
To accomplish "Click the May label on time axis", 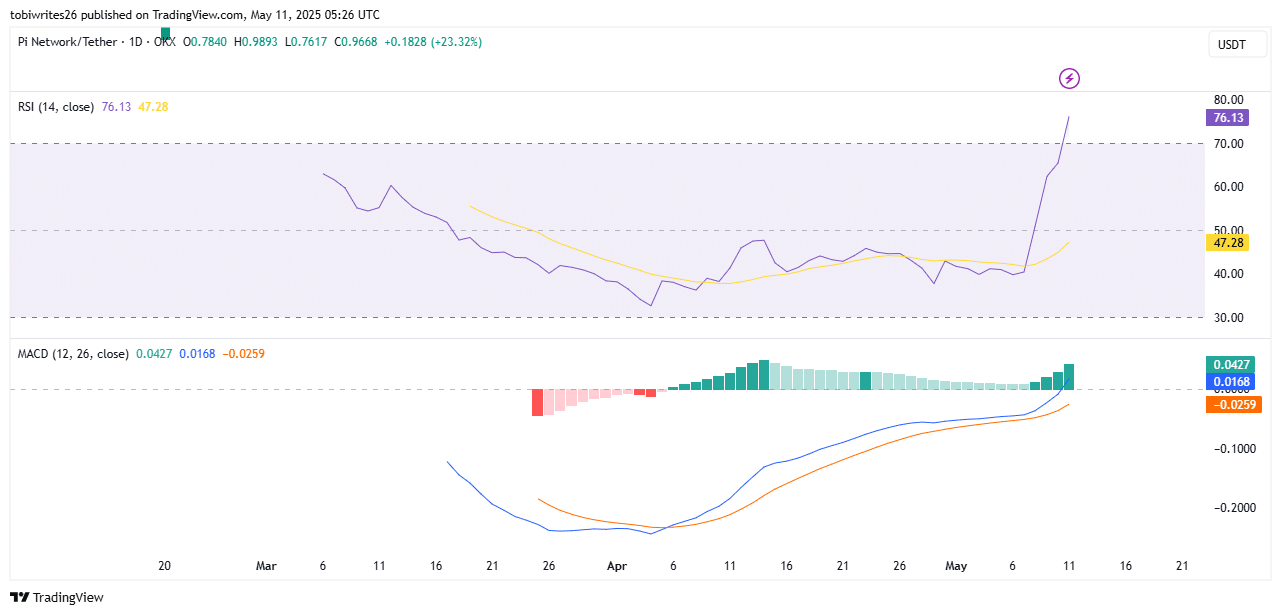I will 956,566.
